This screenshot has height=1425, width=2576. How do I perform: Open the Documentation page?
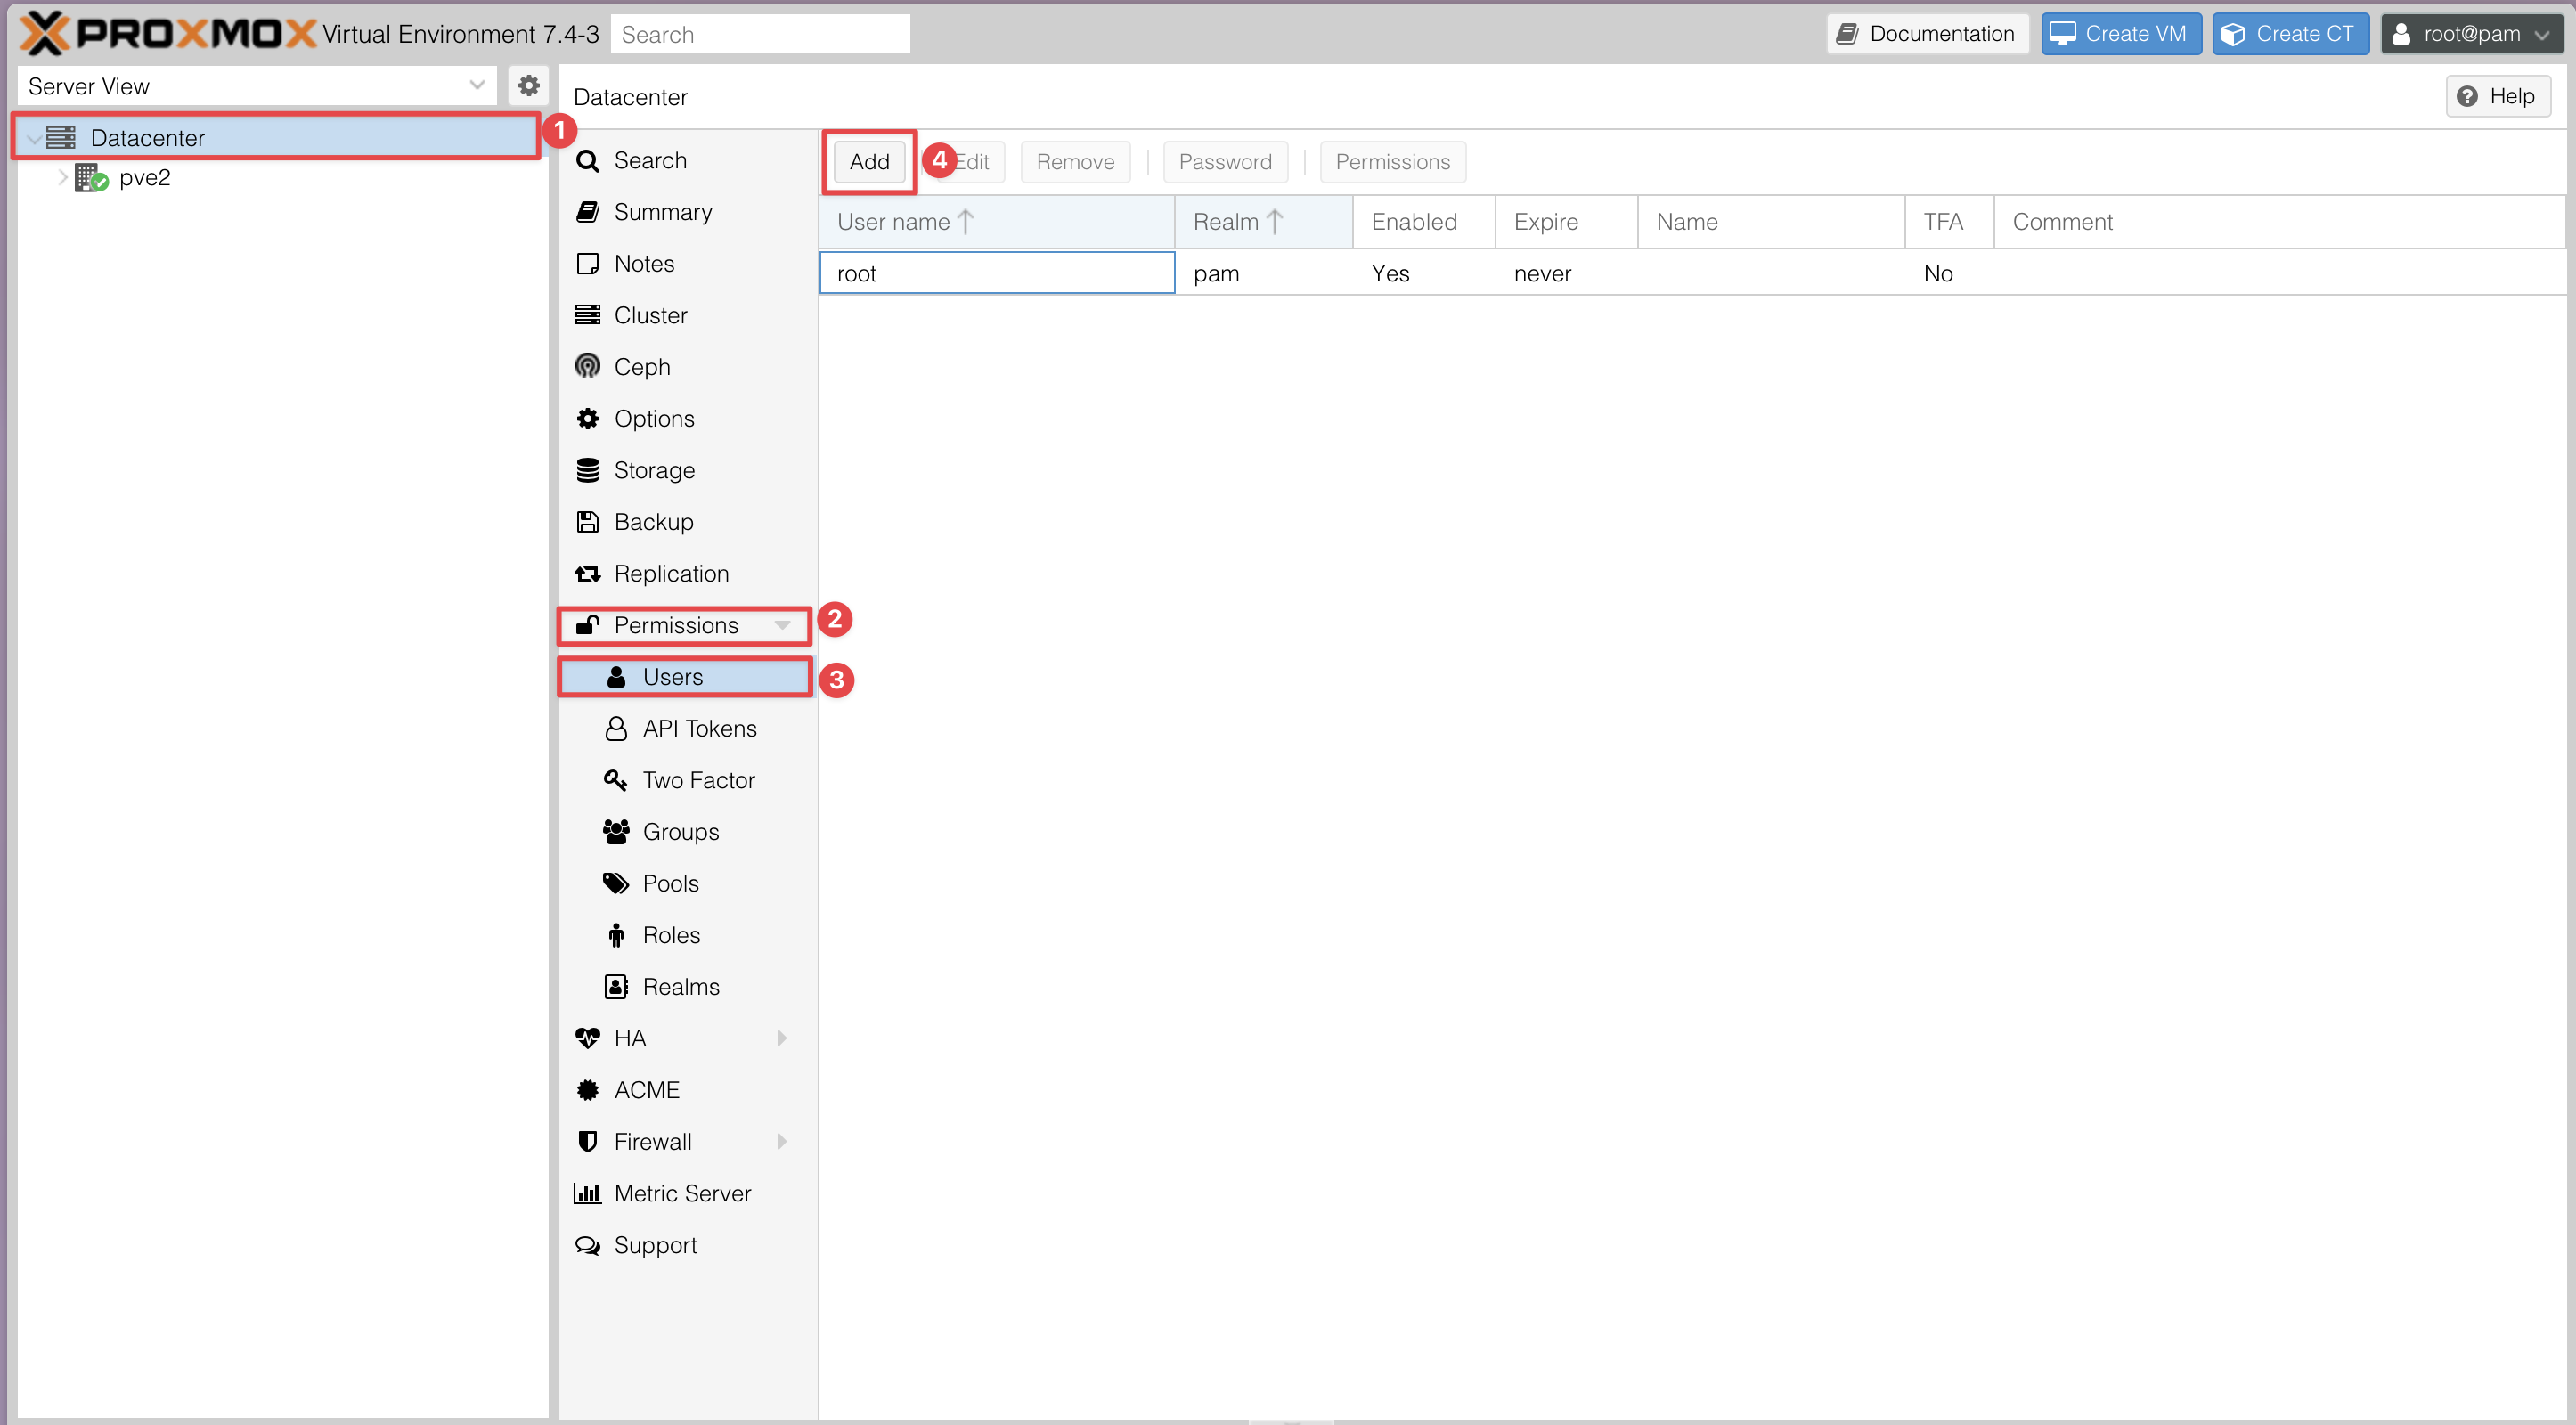pyautogui.click(x=1926, y=33)
